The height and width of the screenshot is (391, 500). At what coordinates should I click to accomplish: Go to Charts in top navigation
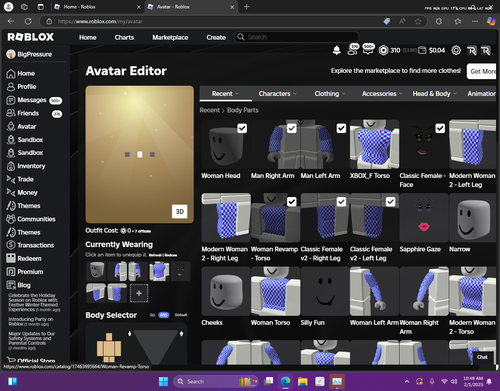pos(124,37)
